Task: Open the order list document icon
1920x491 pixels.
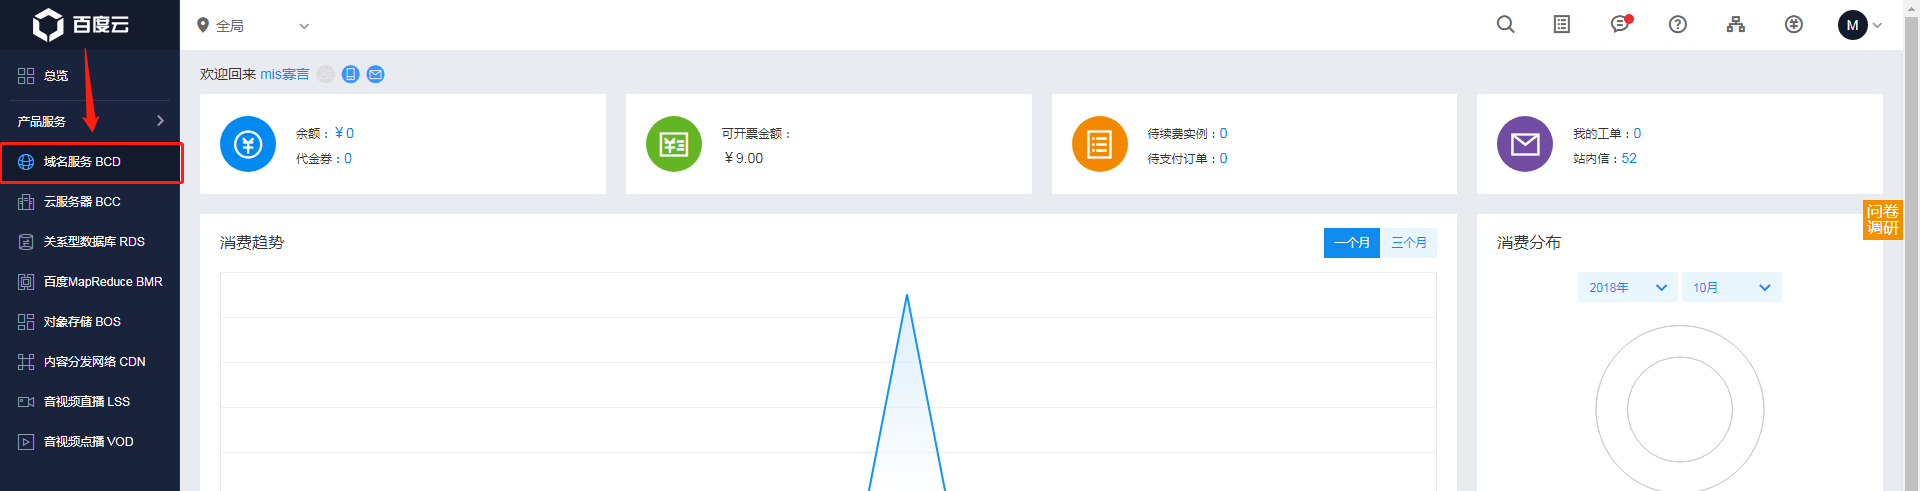Action: click(1562, 25)
